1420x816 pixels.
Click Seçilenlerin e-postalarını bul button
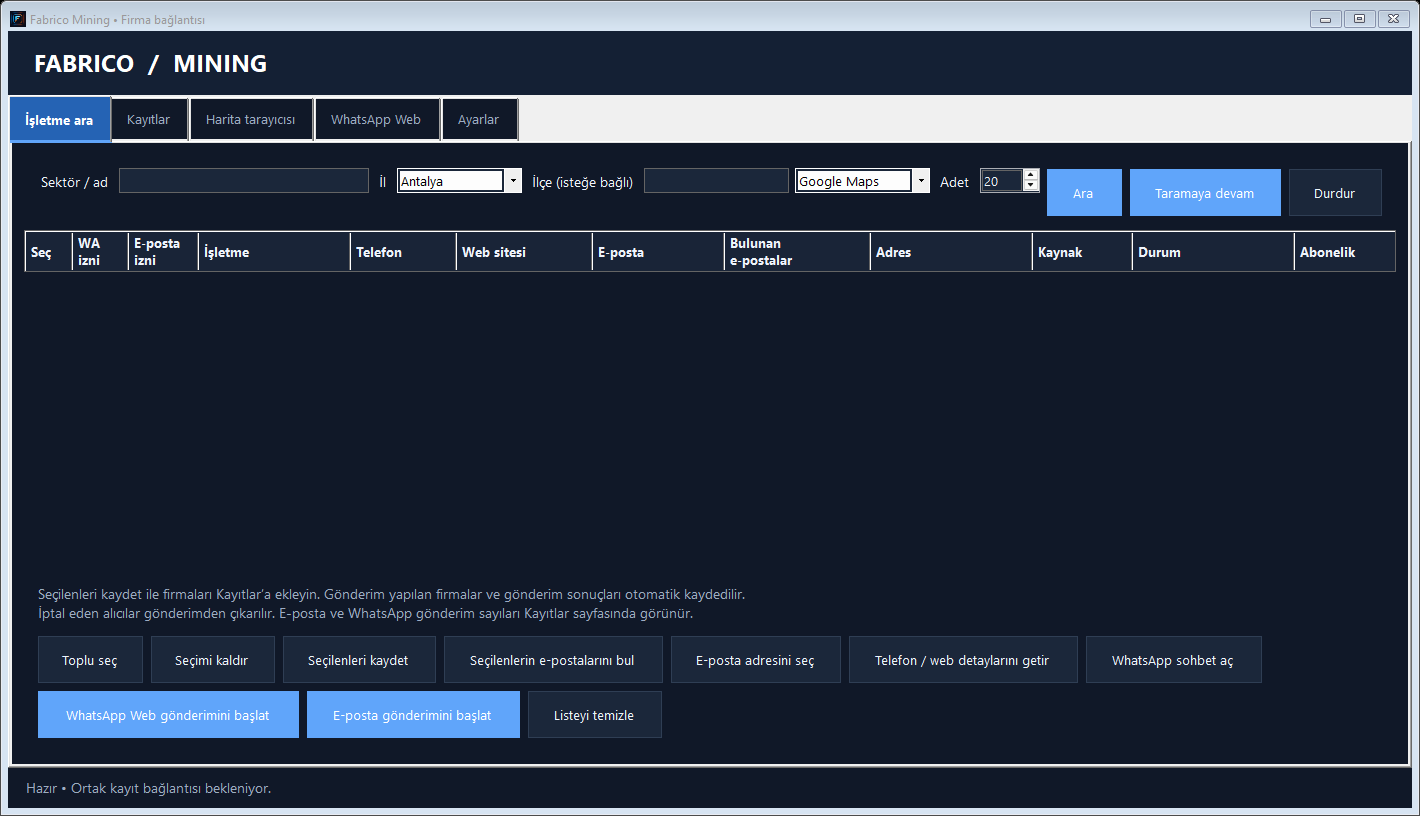[x=553, y=660]
